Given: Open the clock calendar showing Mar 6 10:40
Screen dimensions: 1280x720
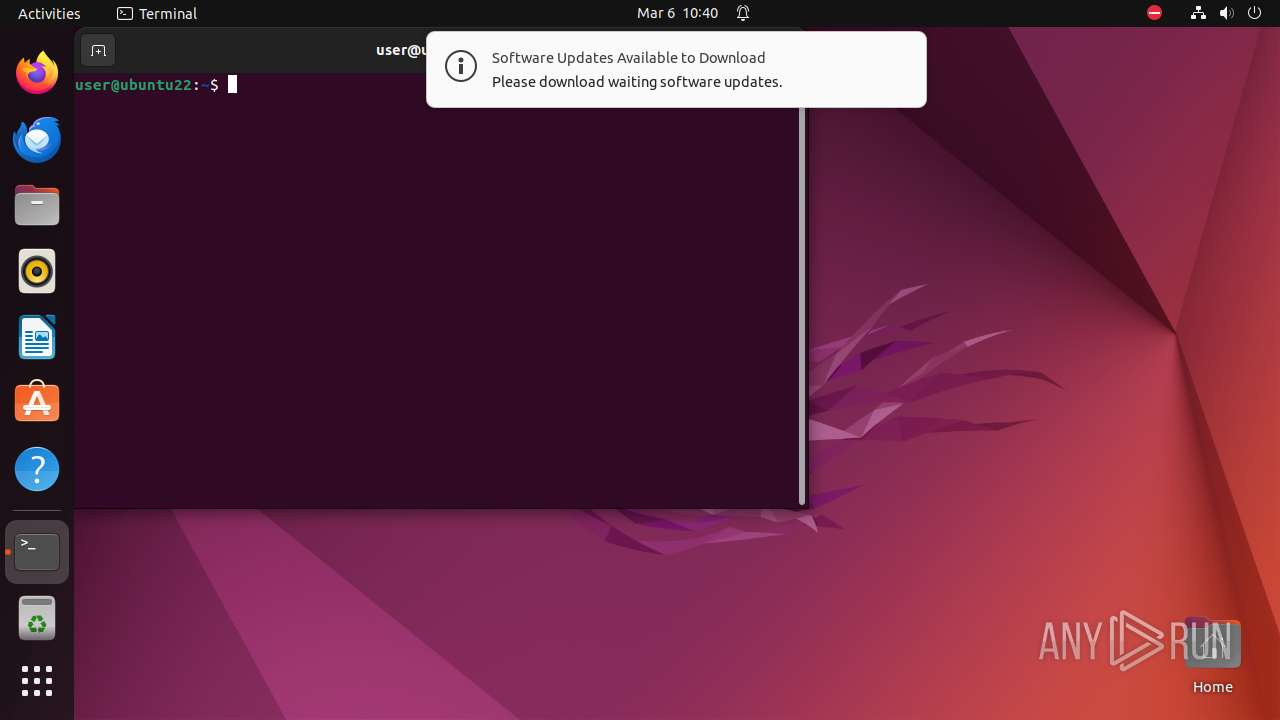Looking at the screenshot, I should tap(677, 13).
